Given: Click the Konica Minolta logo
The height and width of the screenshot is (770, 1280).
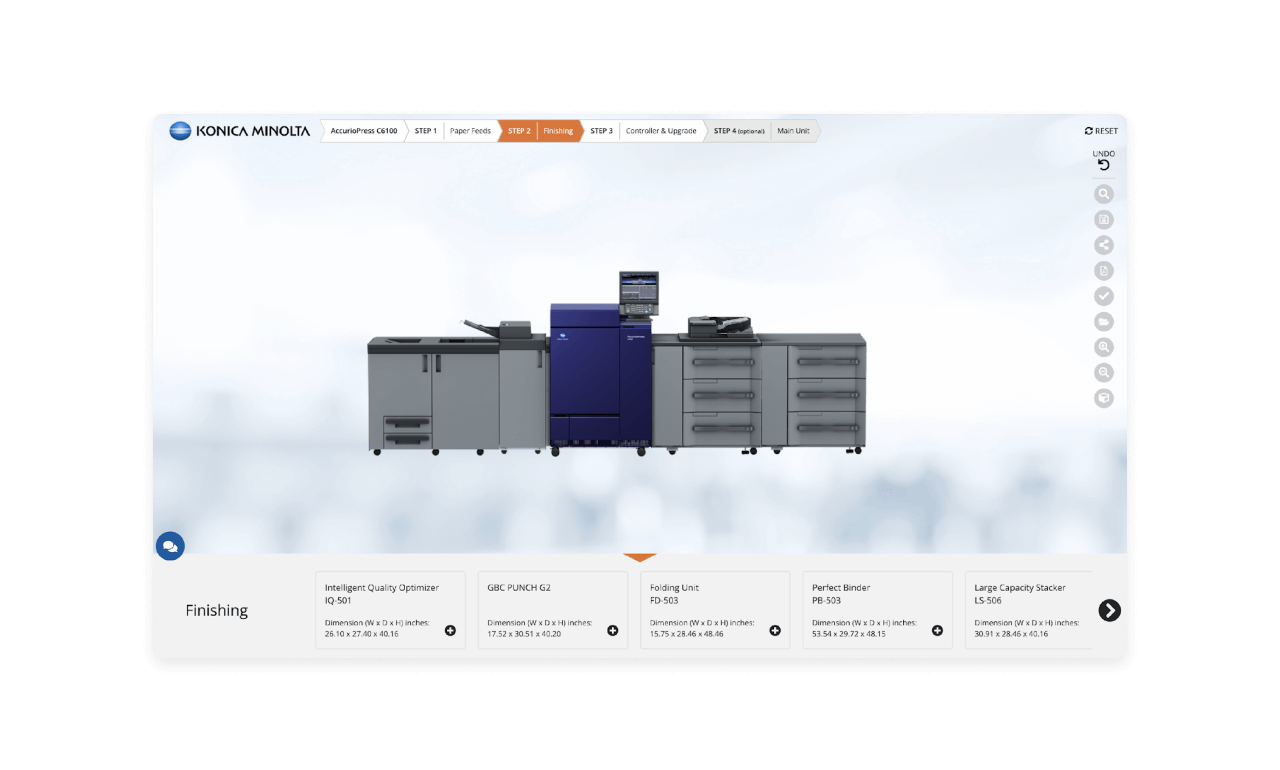Looking at the screenshot, I should point(238,130).
